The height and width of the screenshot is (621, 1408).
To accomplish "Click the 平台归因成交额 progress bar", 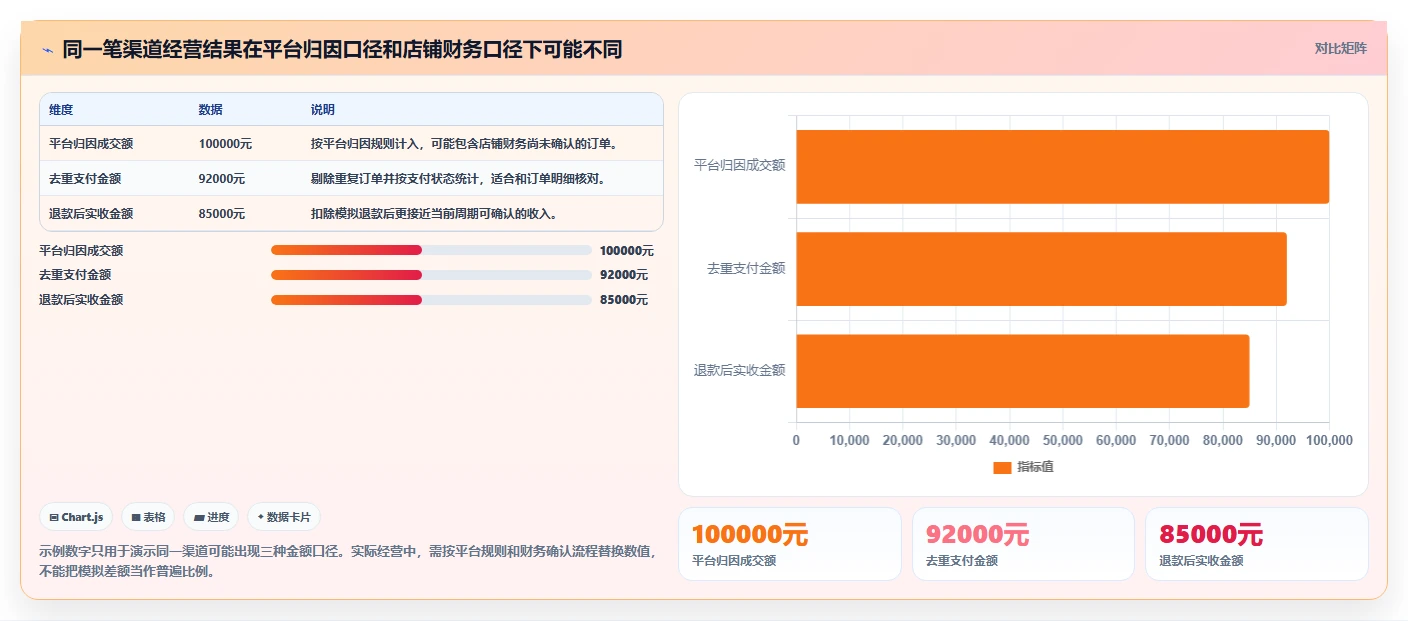I will point(431,250).
